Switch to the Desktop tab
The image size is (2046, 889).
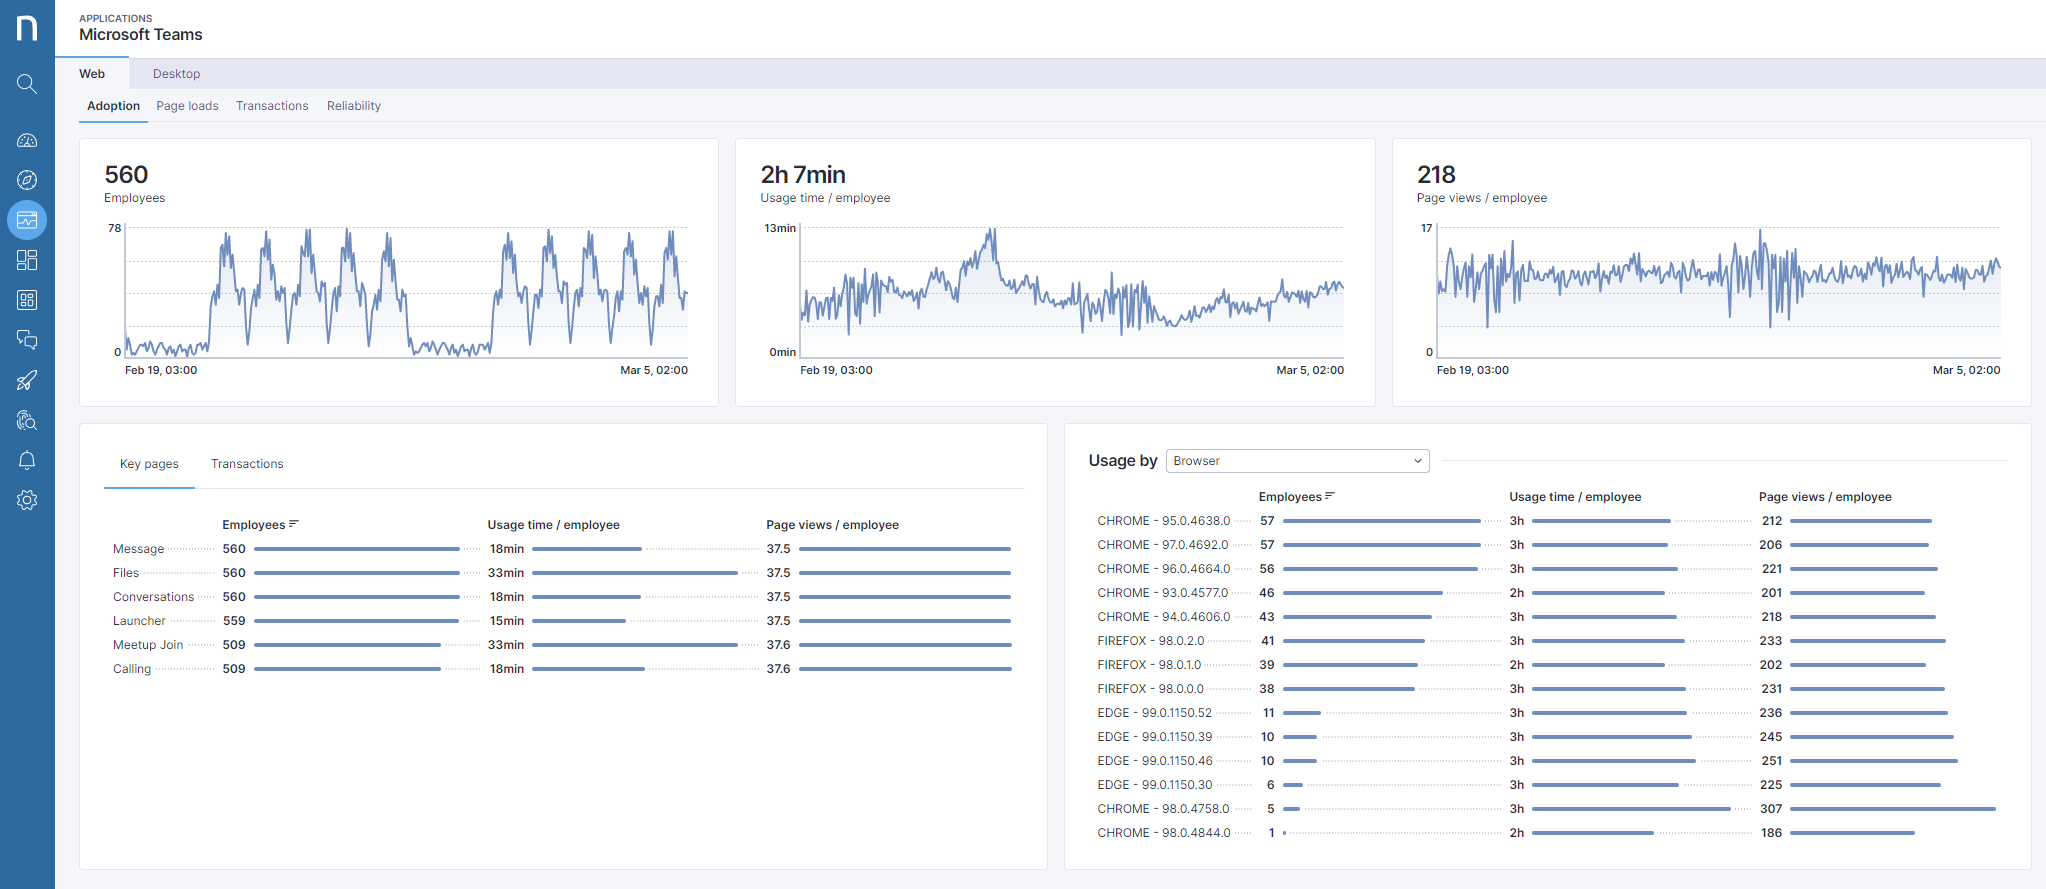(x=176, y=74)
